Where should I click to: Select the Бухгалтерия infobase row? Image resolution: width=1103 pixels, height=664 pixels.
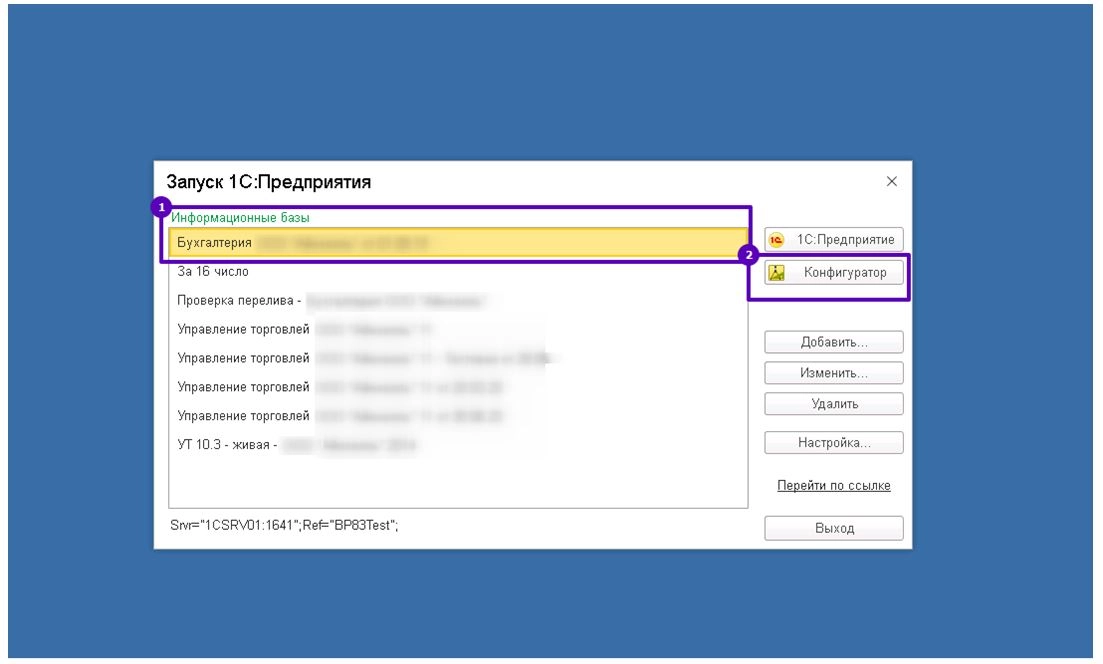[x=458, y=243]
